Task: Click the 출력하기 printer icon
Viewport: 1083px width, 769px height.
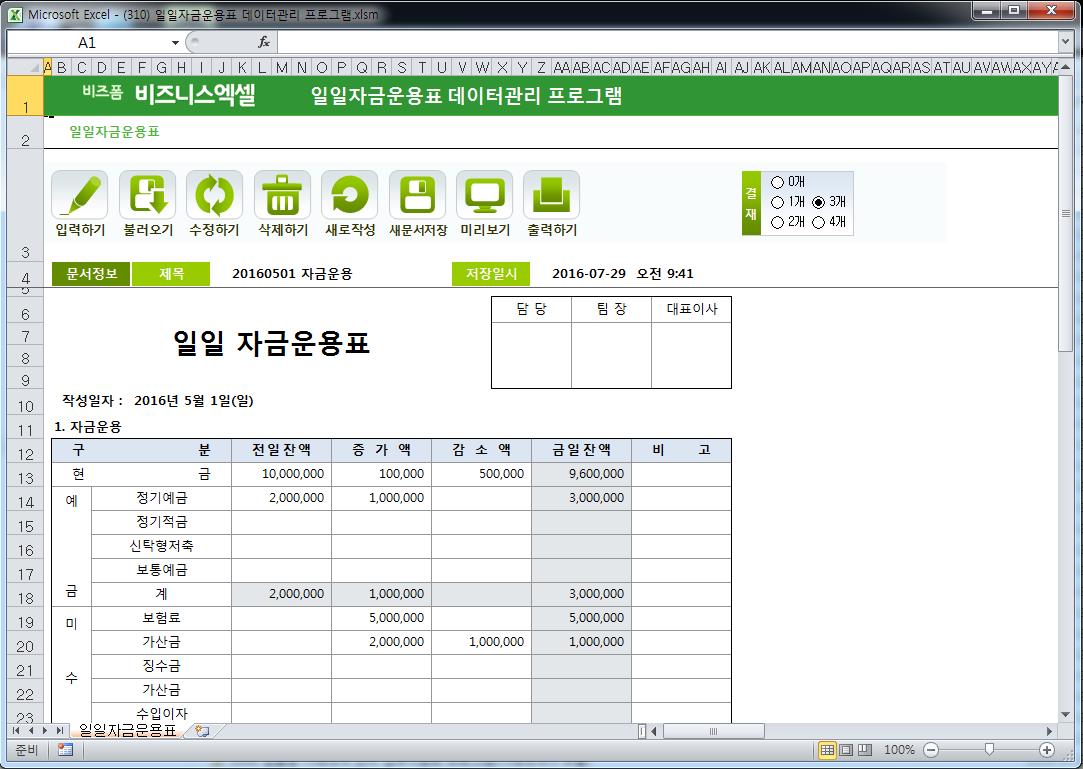Action: 552,195
